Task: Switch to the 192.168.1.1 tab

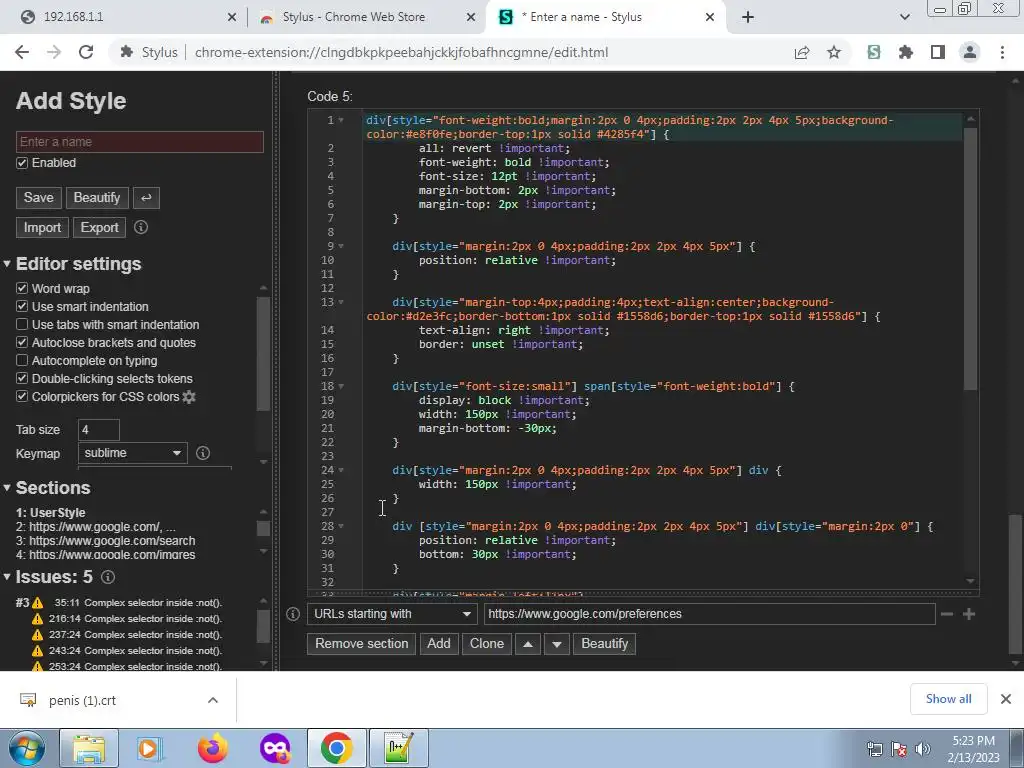Action: pos(126,17)
